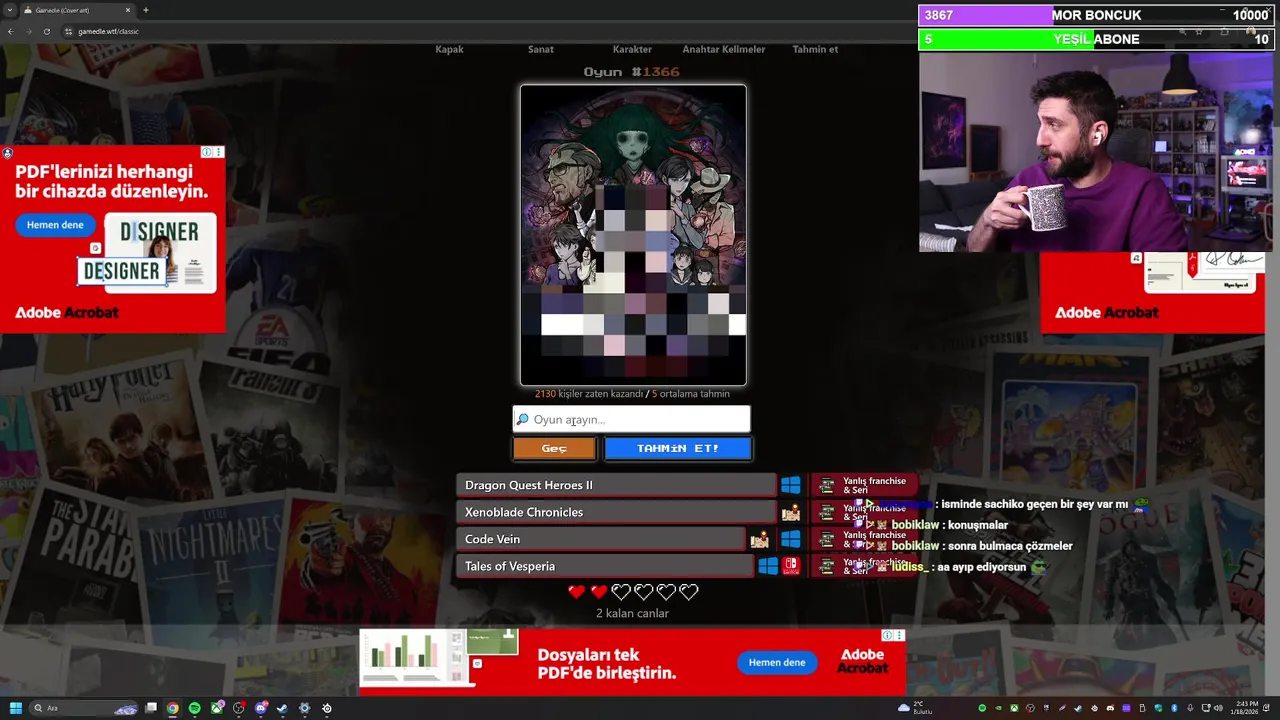Image resolution: width=1280 pixels, height=720 pixels.
Task: Click the microphone icon in system tray
Action: pos(1190,708)
